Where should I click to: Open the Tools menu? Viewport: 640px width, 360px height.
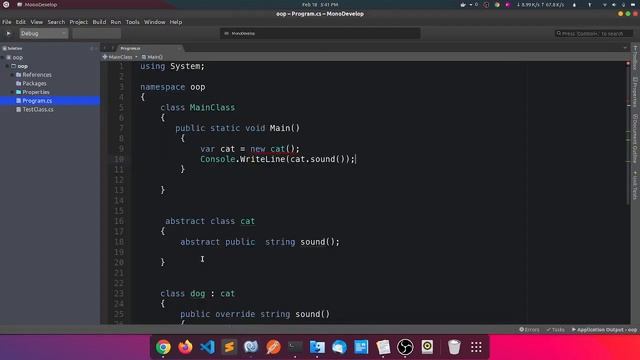133,22
